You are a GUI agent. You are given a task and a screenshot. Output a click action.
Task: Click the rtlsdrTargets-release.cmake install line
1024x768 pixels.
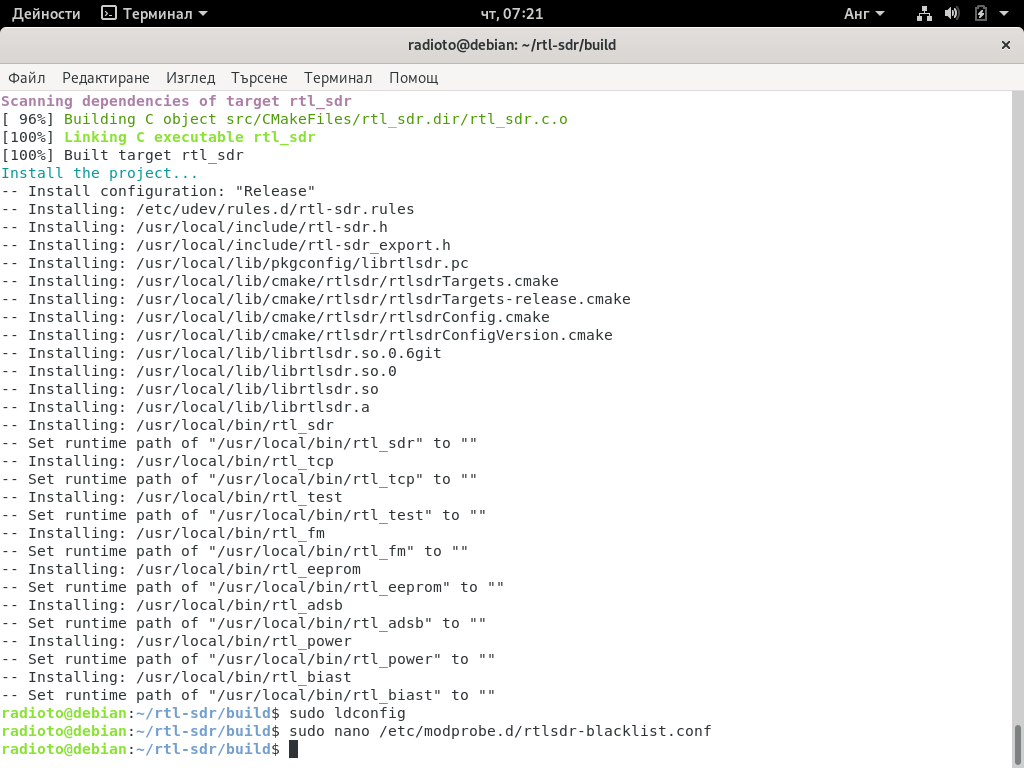click(316, 299)
